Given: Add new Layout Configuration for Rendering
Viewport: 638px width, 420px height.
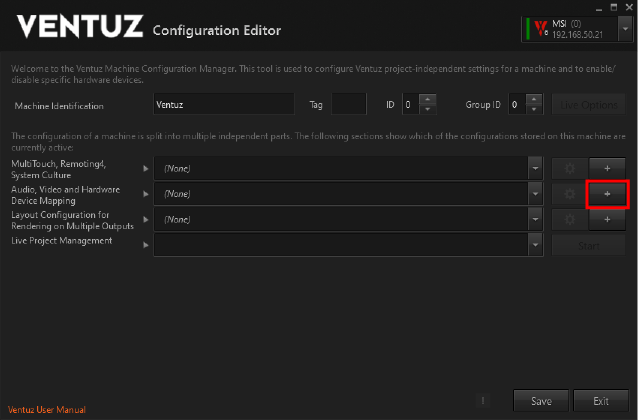Looking at the screenshot, I should tap(607, 218).
